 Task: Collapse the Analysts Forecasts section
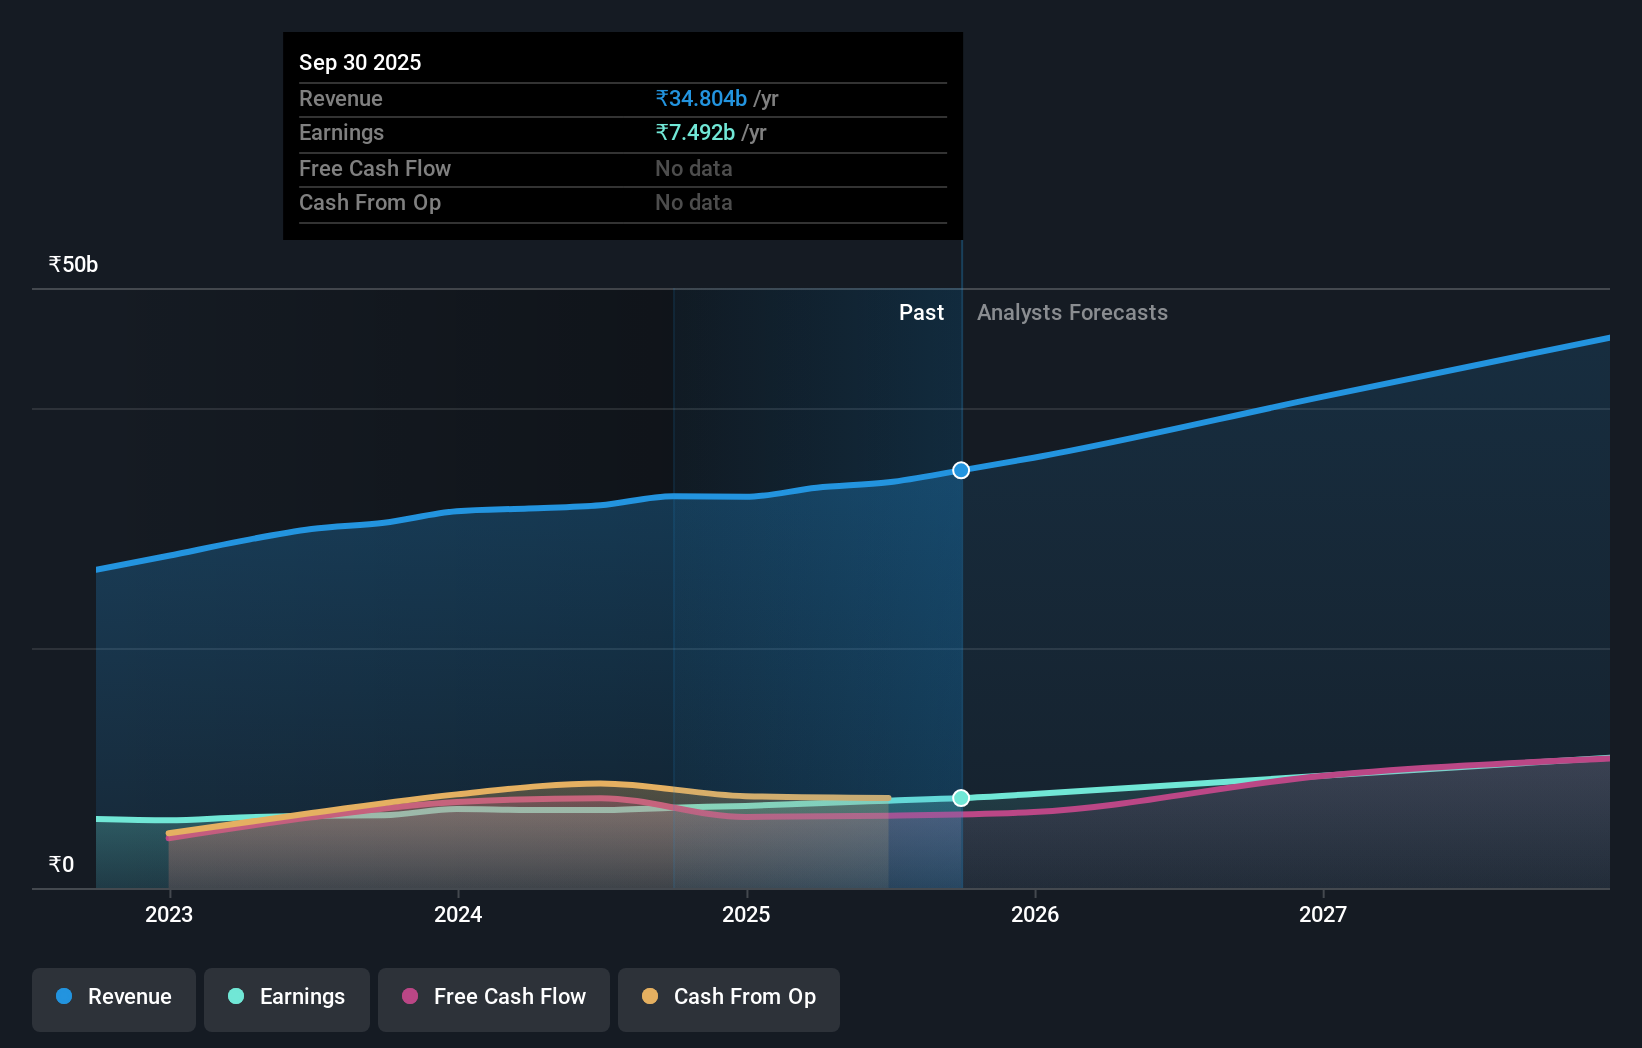pos(1072,312)
